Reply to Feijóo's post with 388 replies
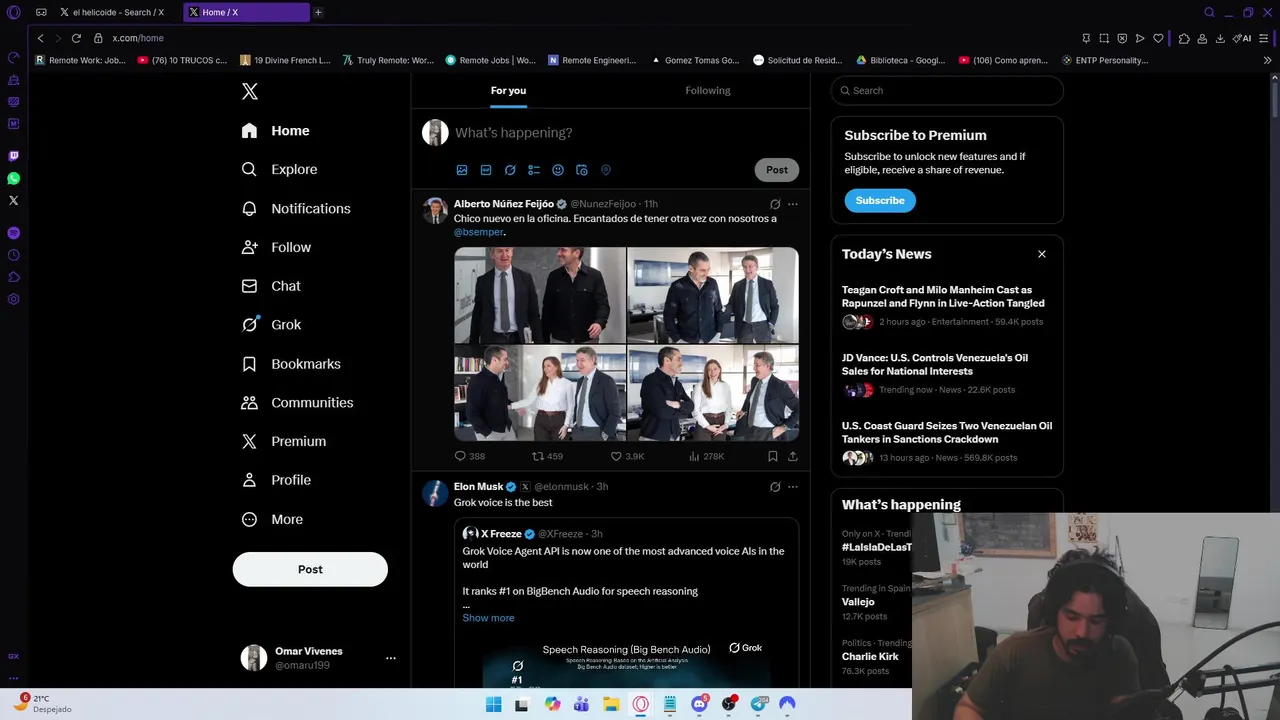 click(x=470, y=456)
